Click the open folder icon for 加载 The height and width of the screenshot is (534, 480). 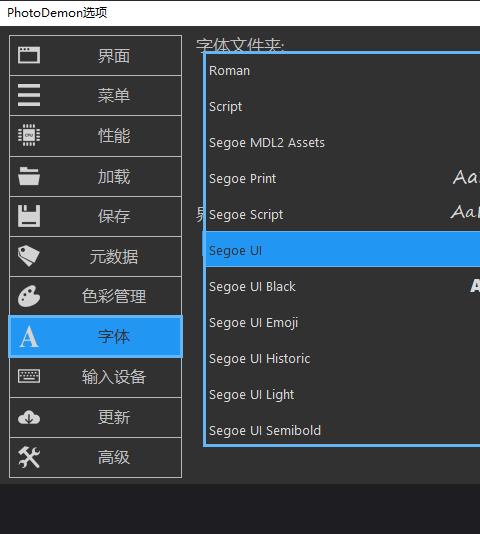(29, 176)
